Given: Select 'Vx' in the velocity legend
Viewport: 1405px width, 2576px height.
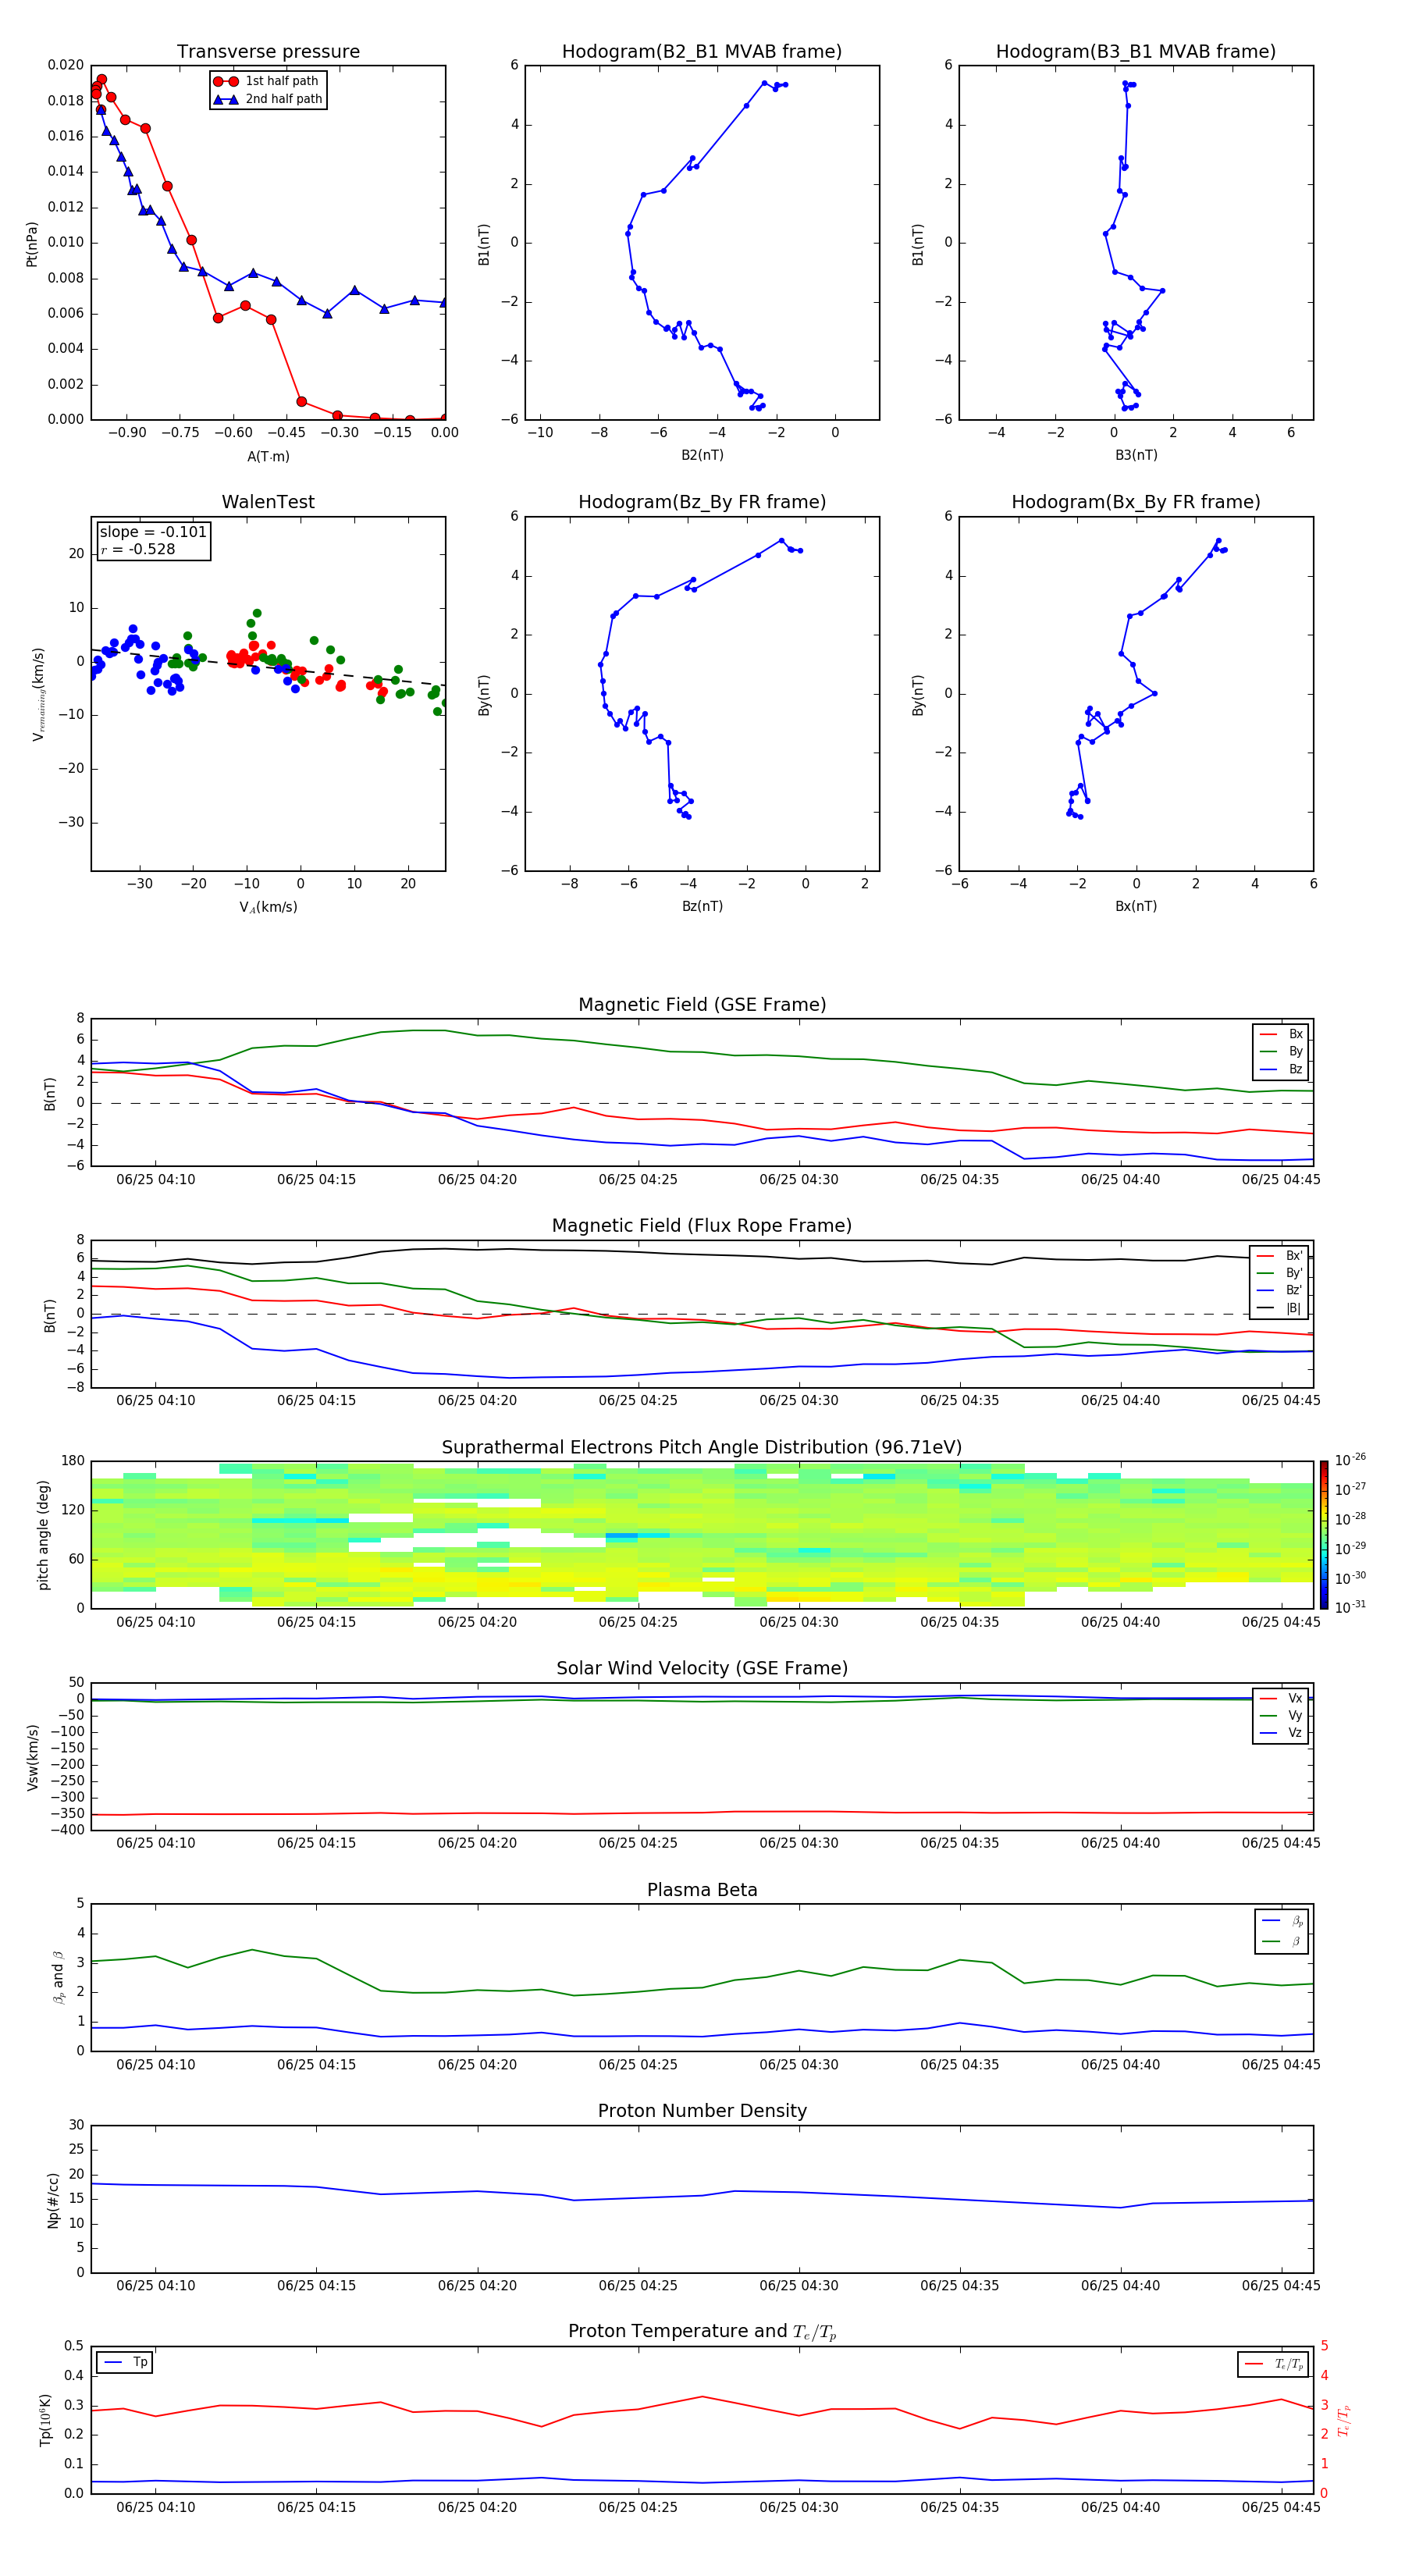Looking at the screenshot, I should [x=1281, y=1698].
